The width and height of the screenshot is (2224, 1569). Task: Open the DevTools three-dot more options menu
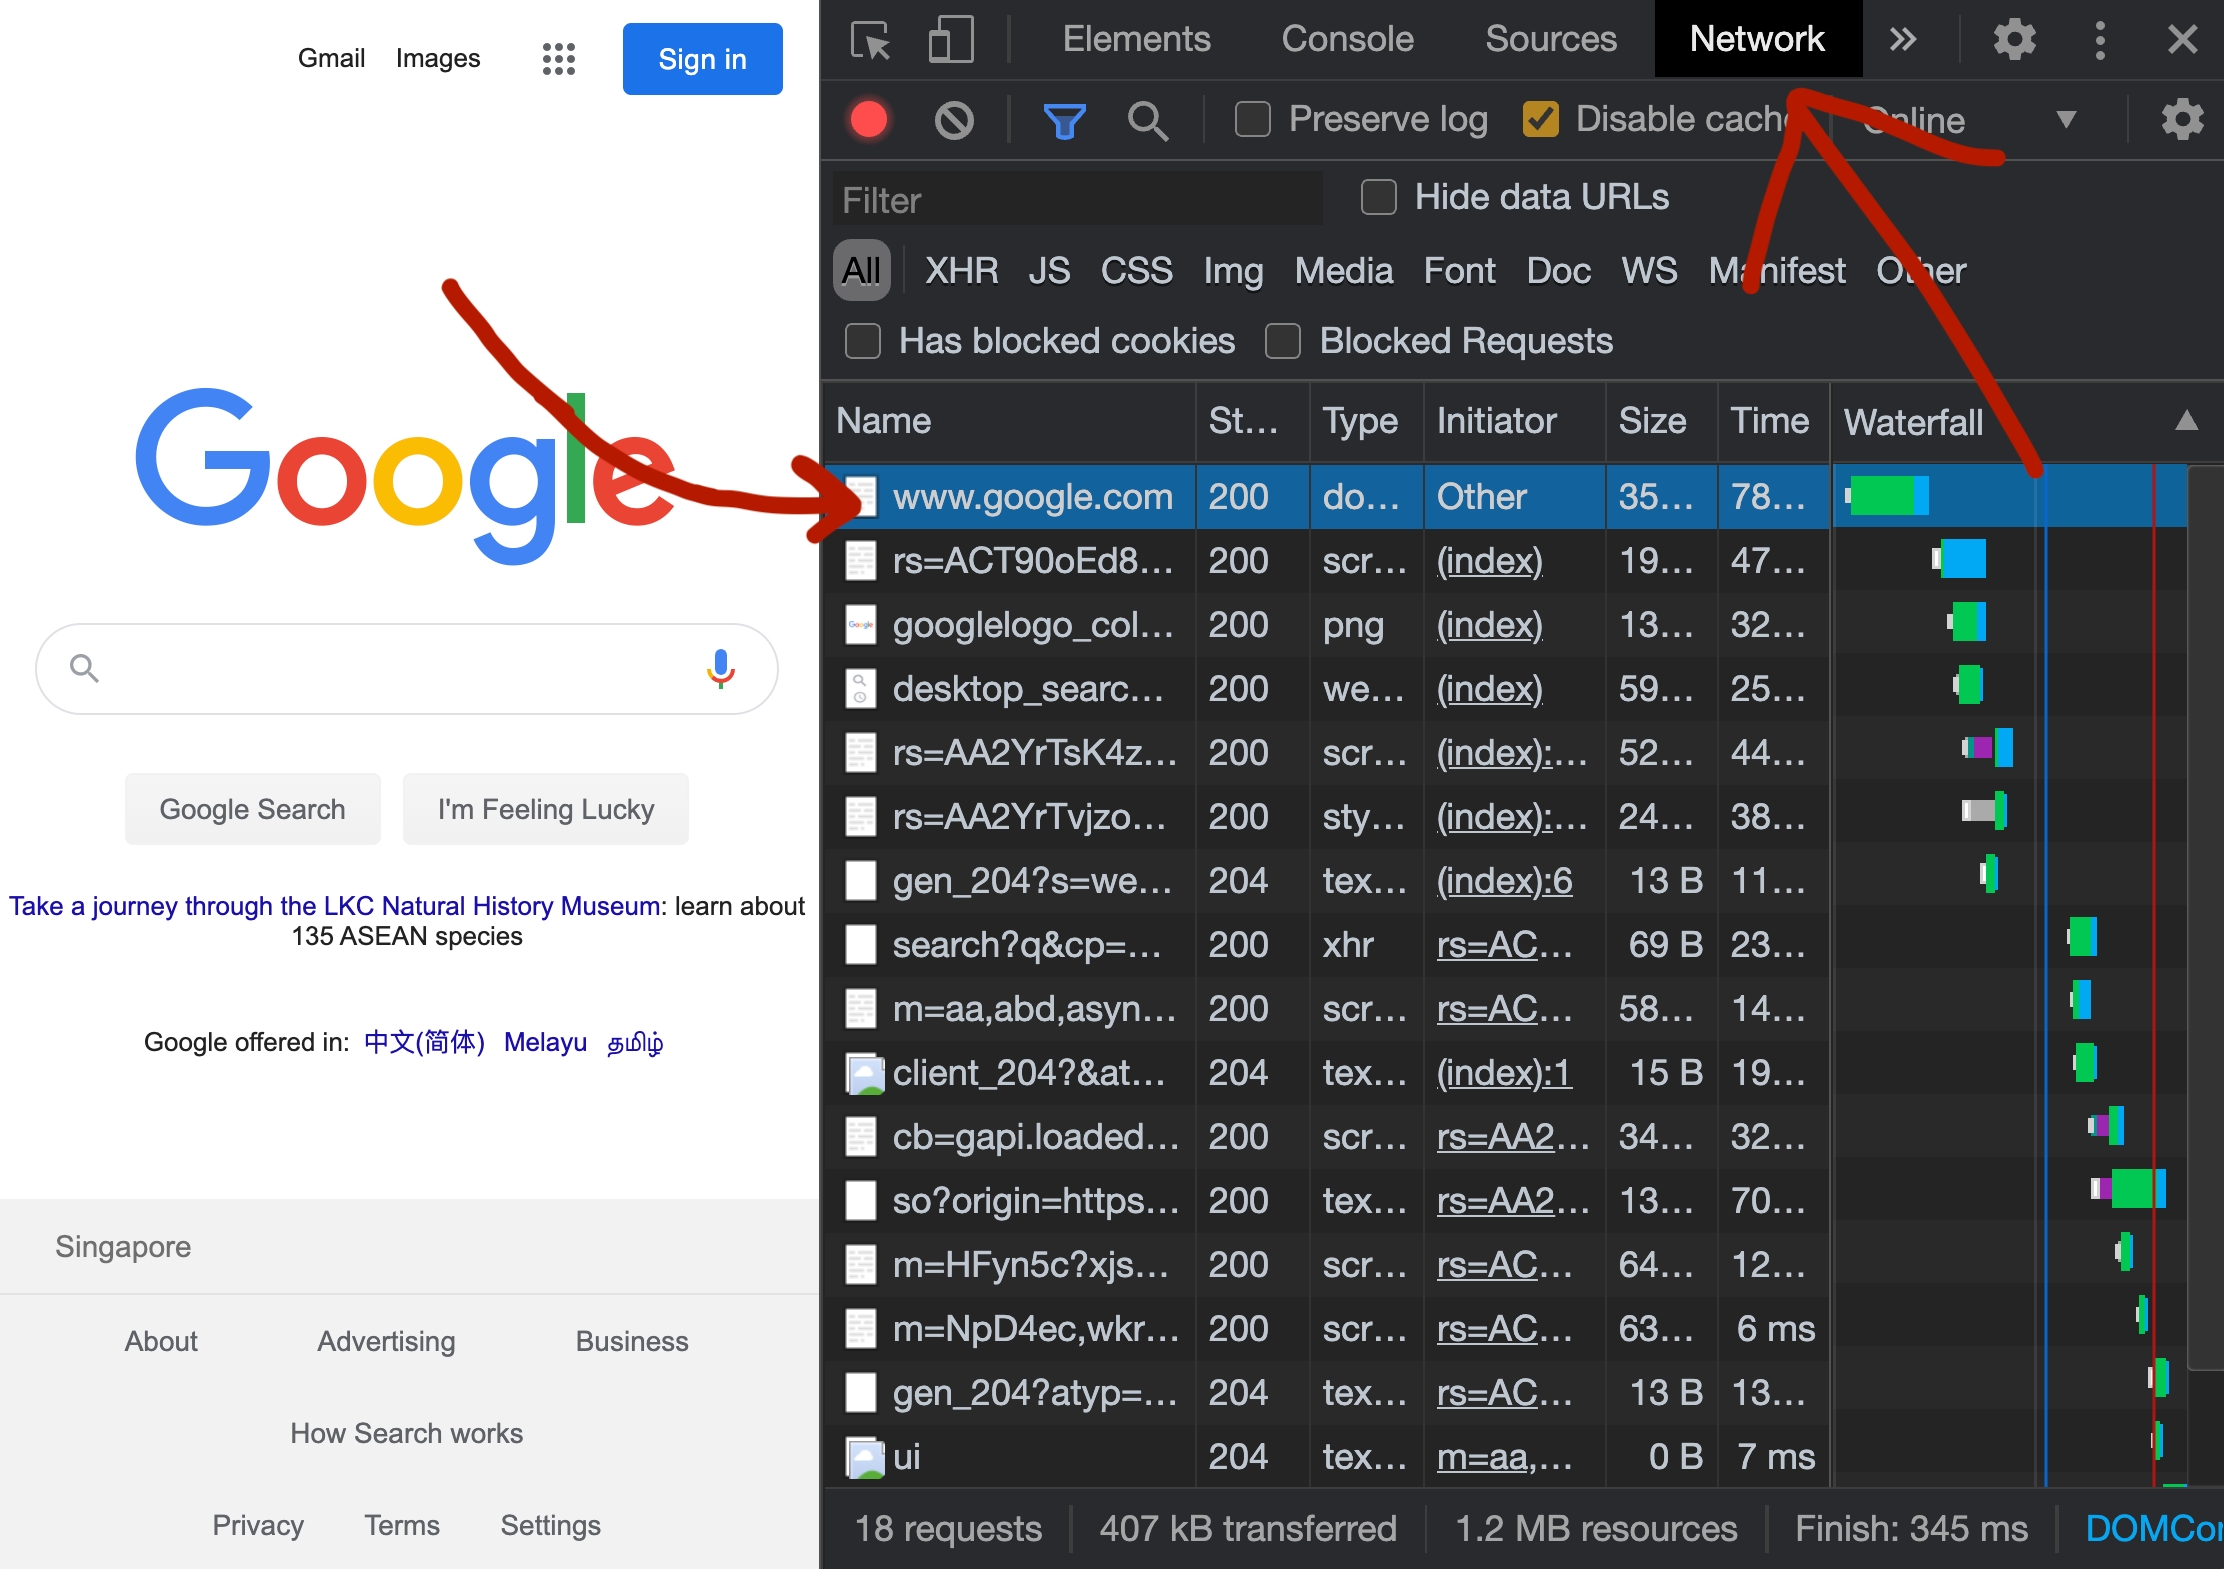pos(2100,40)
